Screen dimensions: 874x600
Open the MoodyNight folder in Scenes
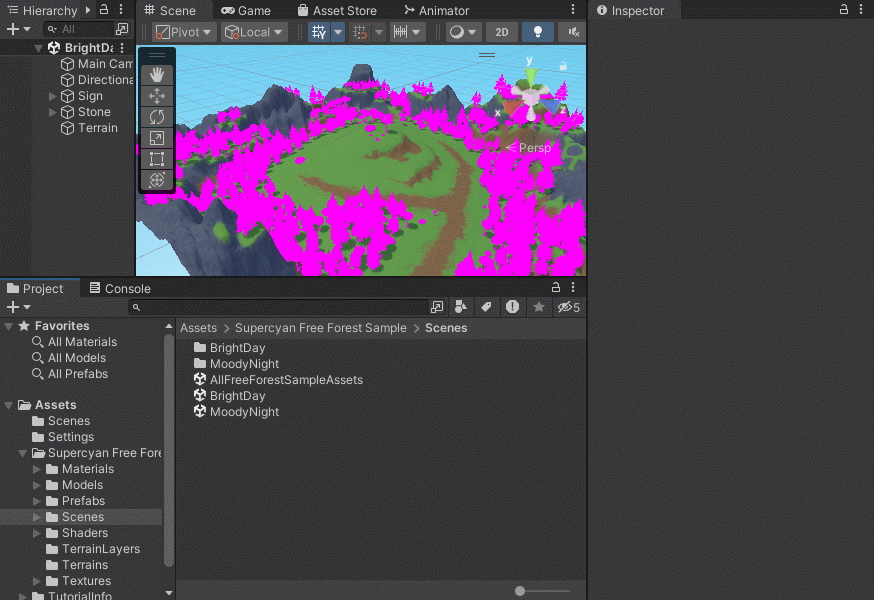coord(236,364)
